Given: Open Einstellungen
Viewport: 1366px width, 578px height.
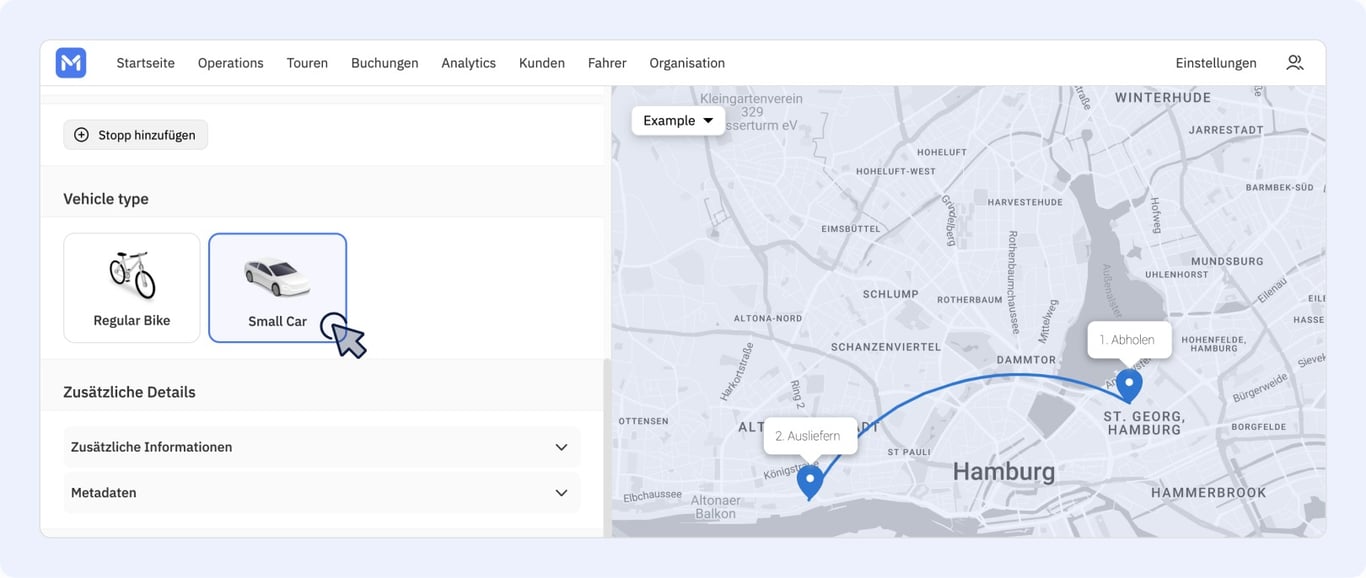Looking at the screenshot, I should tap(1216, 63).
